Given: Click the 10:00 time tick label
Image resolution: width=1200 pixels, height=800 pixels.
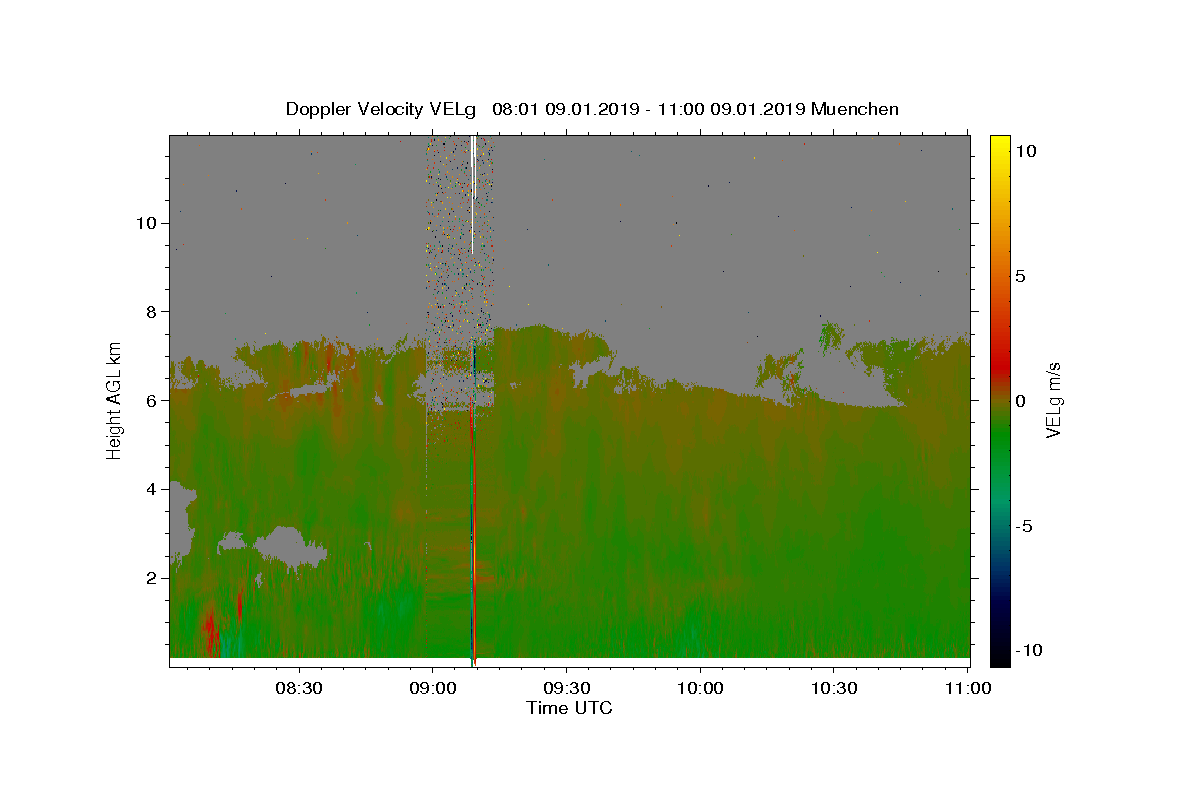Looking at the screenshot, I should [700, 688].
